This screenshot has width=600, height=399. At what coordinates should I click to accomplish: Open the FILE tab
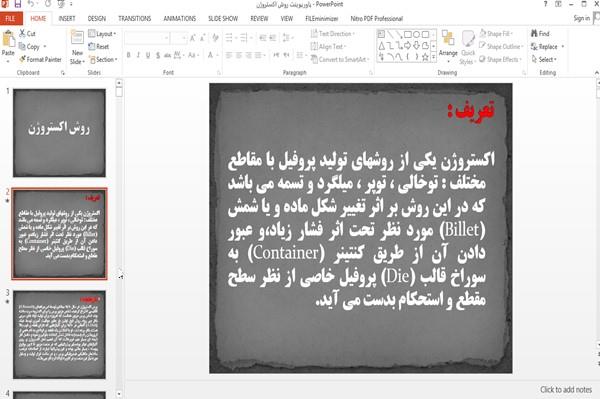pyautogui.click(x=11, y=18)
